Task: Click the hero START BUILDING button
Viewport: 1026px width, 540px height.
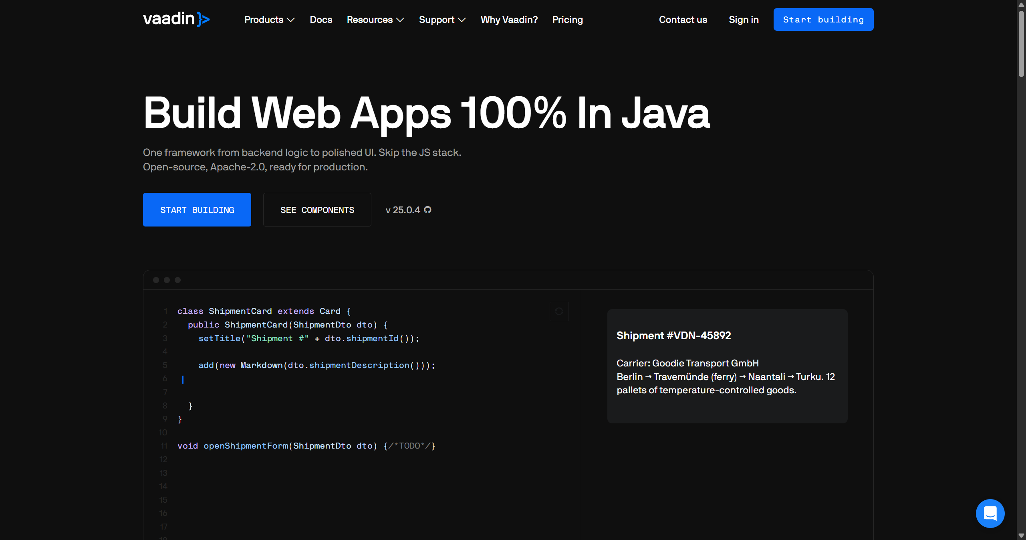Action: point(197,210)
